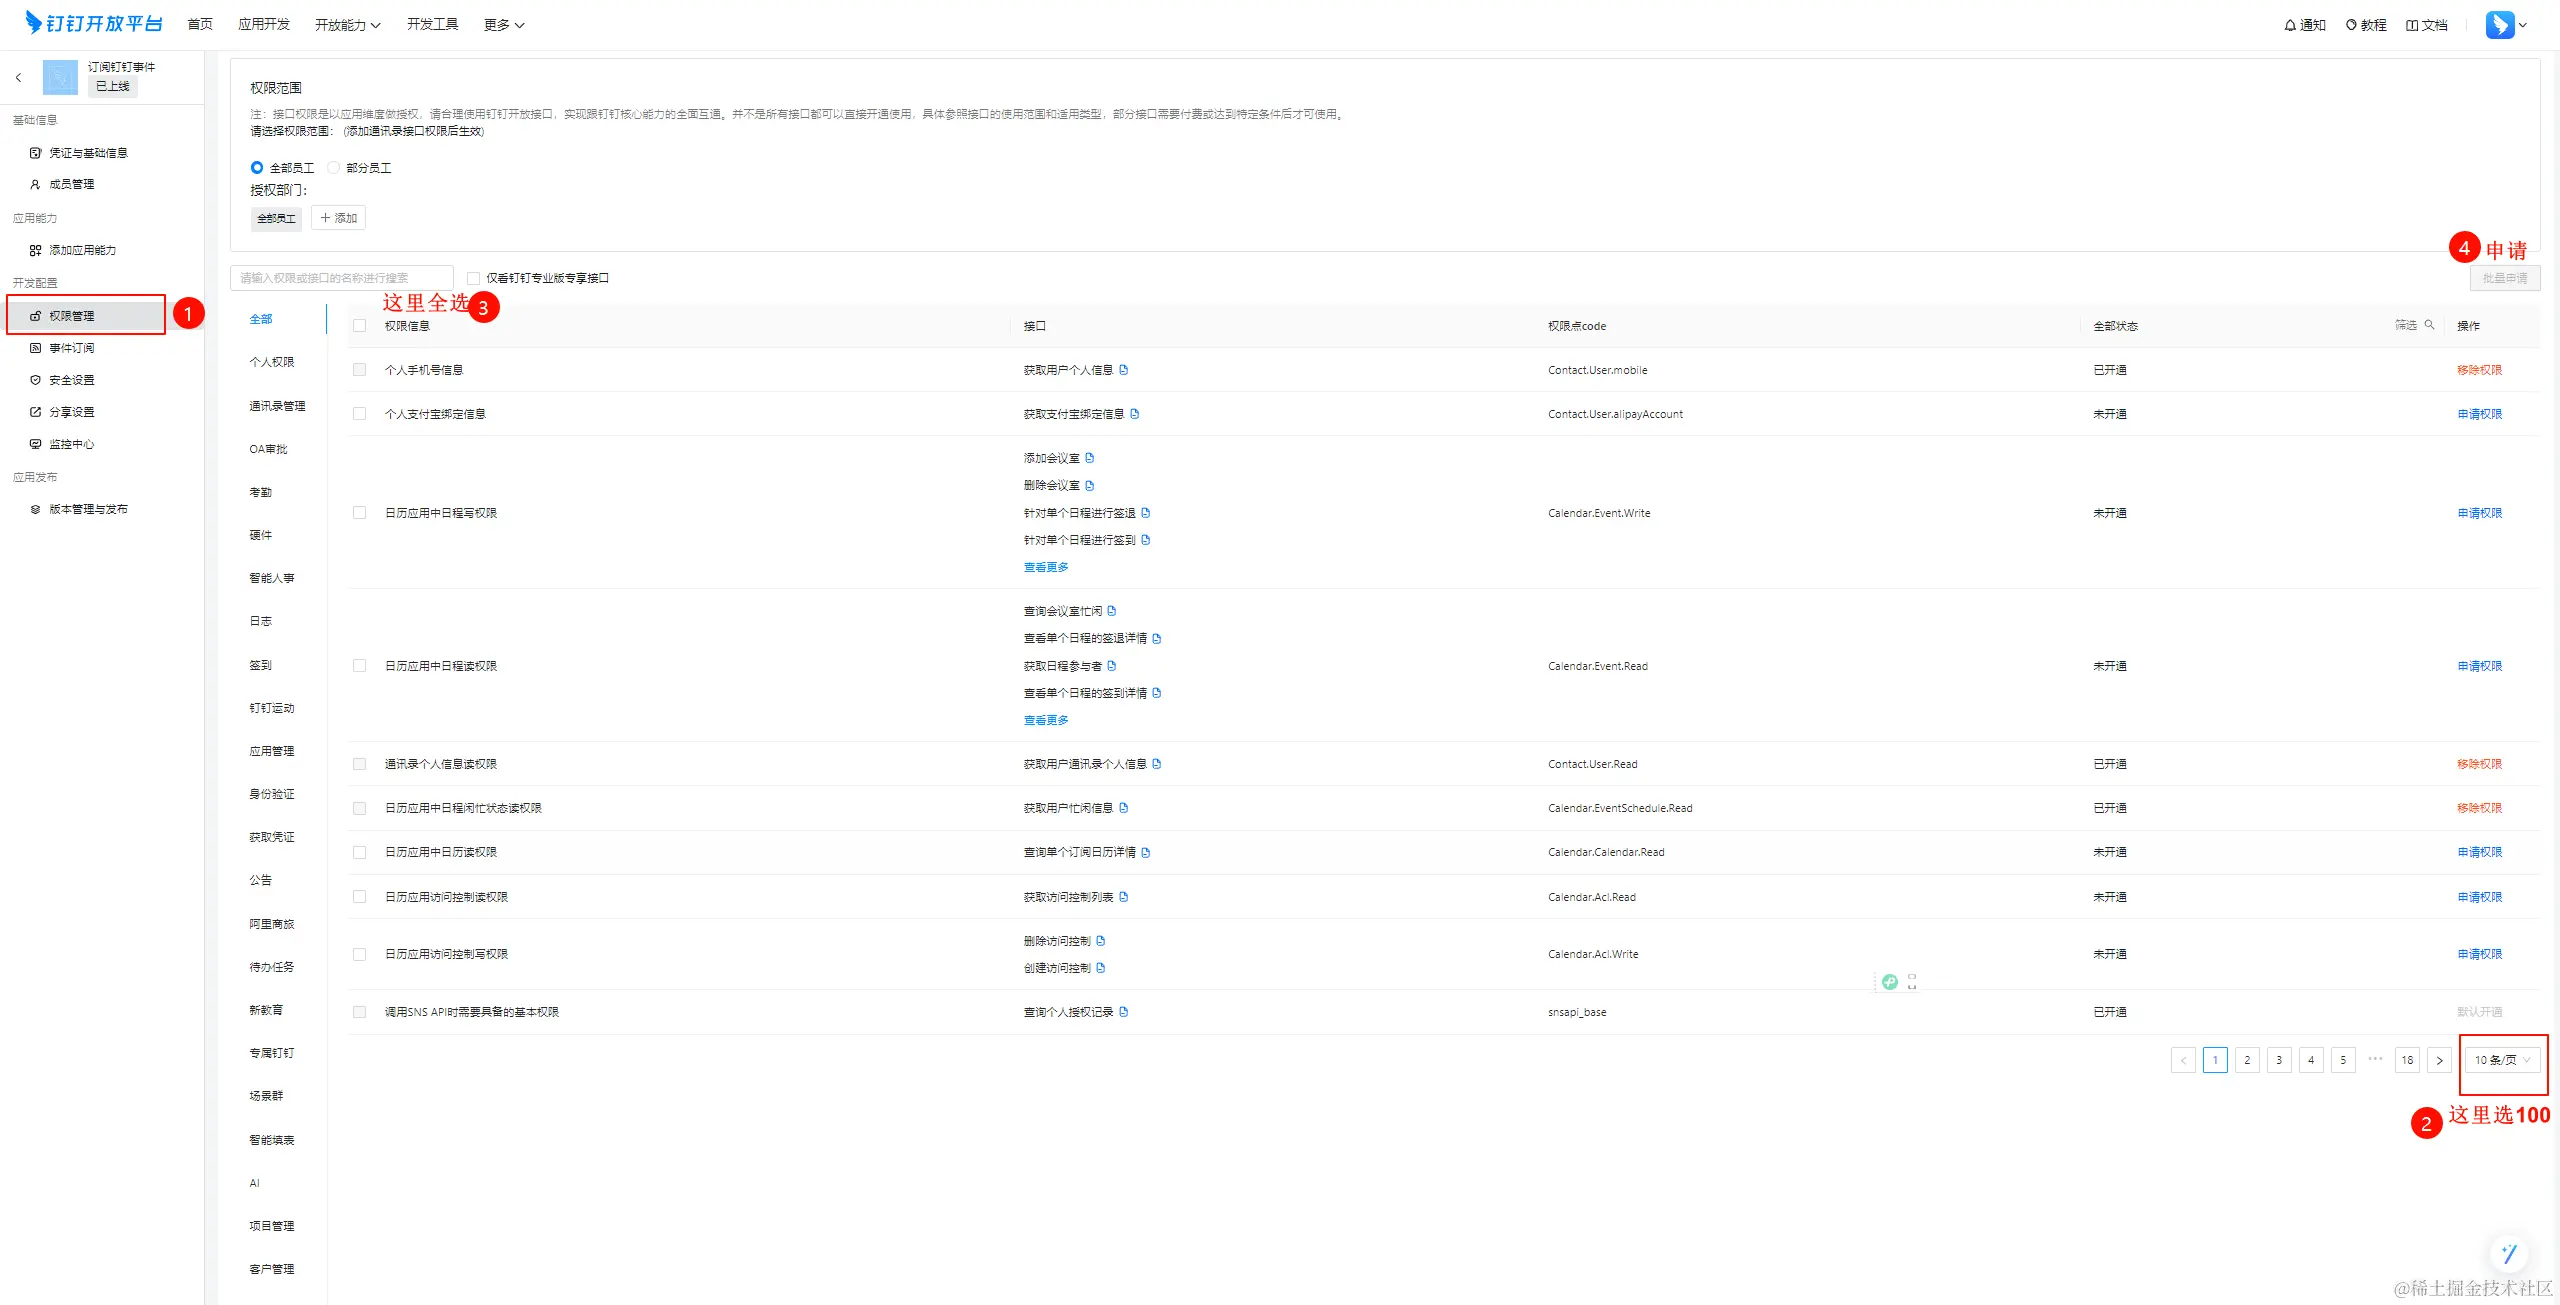Expand the 开放能力 top menu
The width and height of the screenshot is (2560, 1305).
point(347,25)
